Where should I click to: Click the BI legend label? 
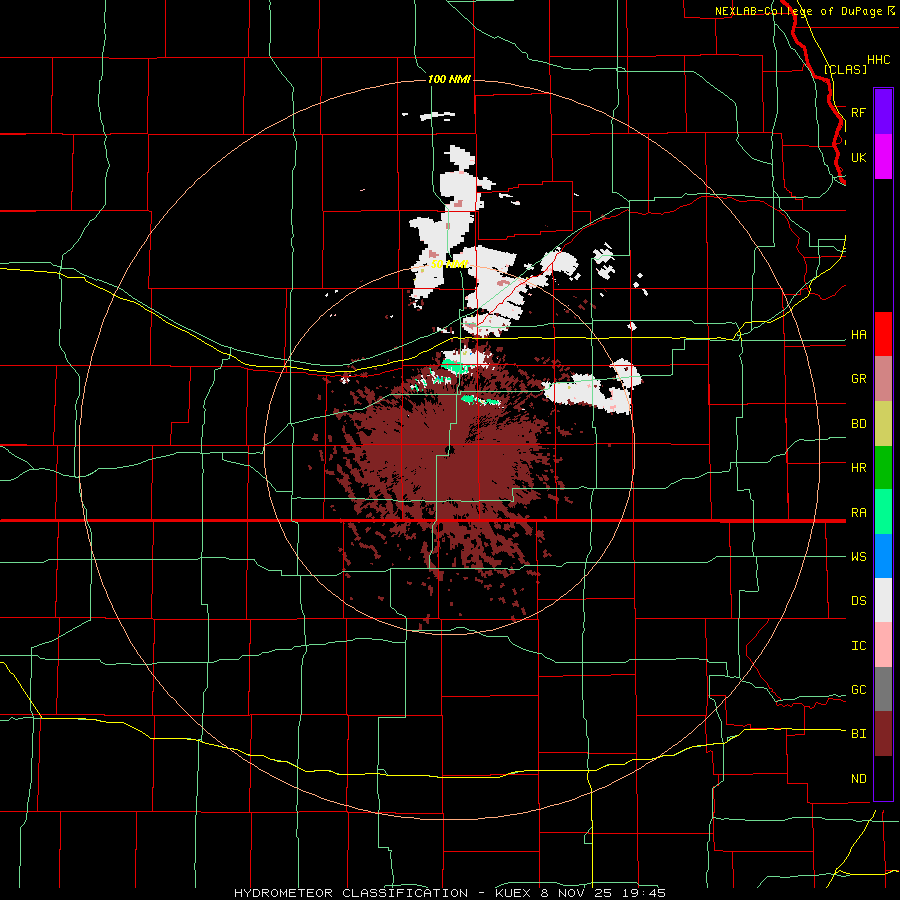coord(858,734)
